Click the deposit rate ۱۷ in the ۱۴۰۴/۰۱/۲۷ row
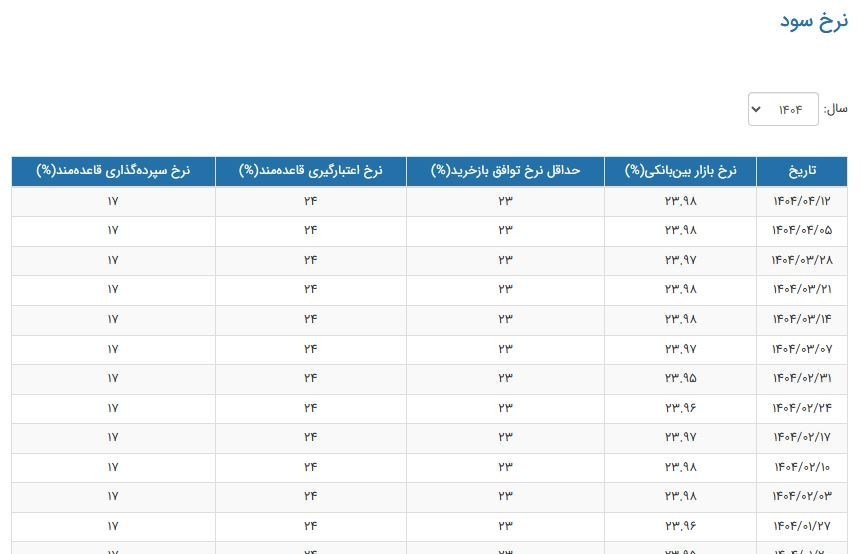The height and width of the screenshot is (554, 863). [x=113, y=526]
